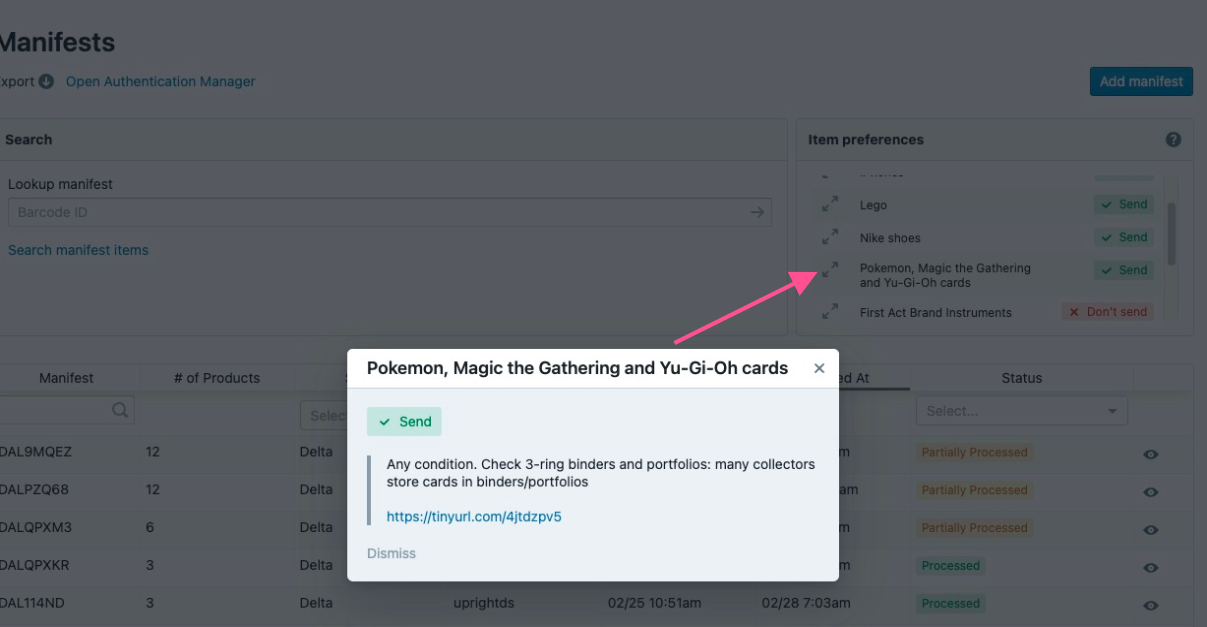
Task: Click the barcode lookup arrow icon
Action: coord(757,212)
